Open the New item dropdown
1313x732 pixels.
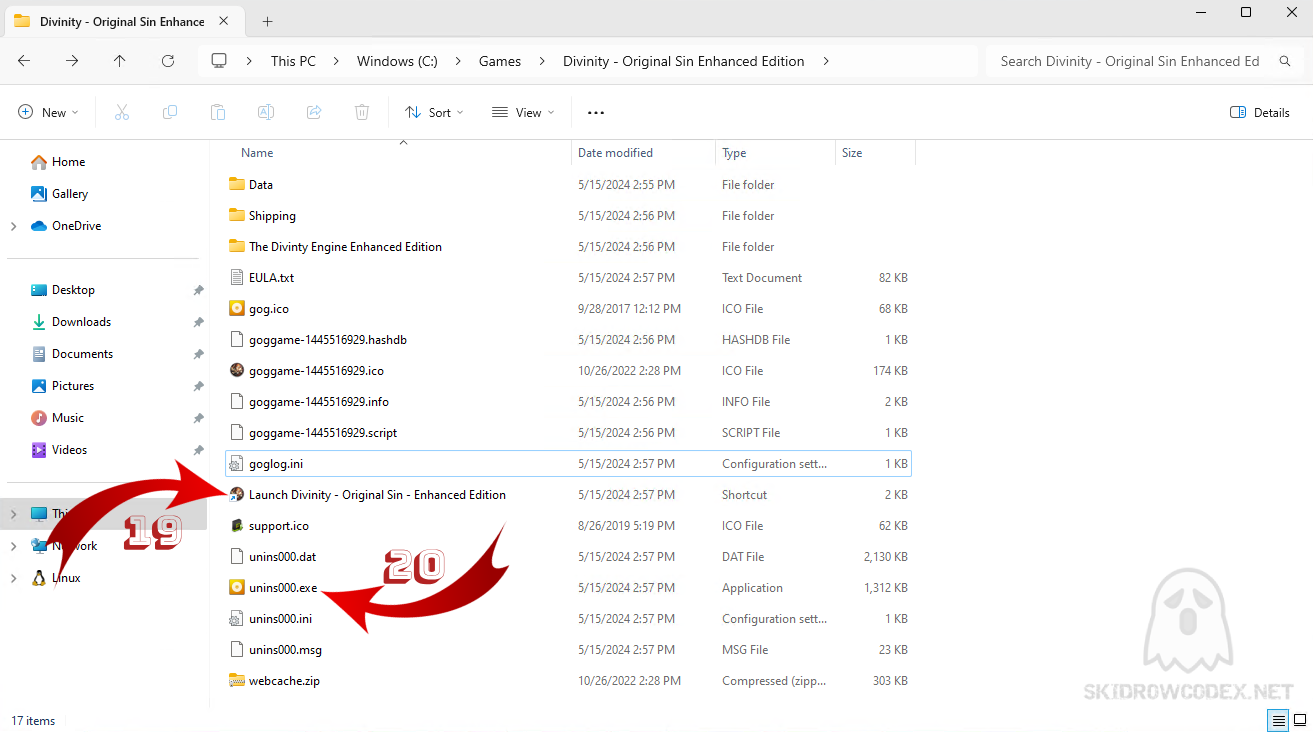click(48, 112)
